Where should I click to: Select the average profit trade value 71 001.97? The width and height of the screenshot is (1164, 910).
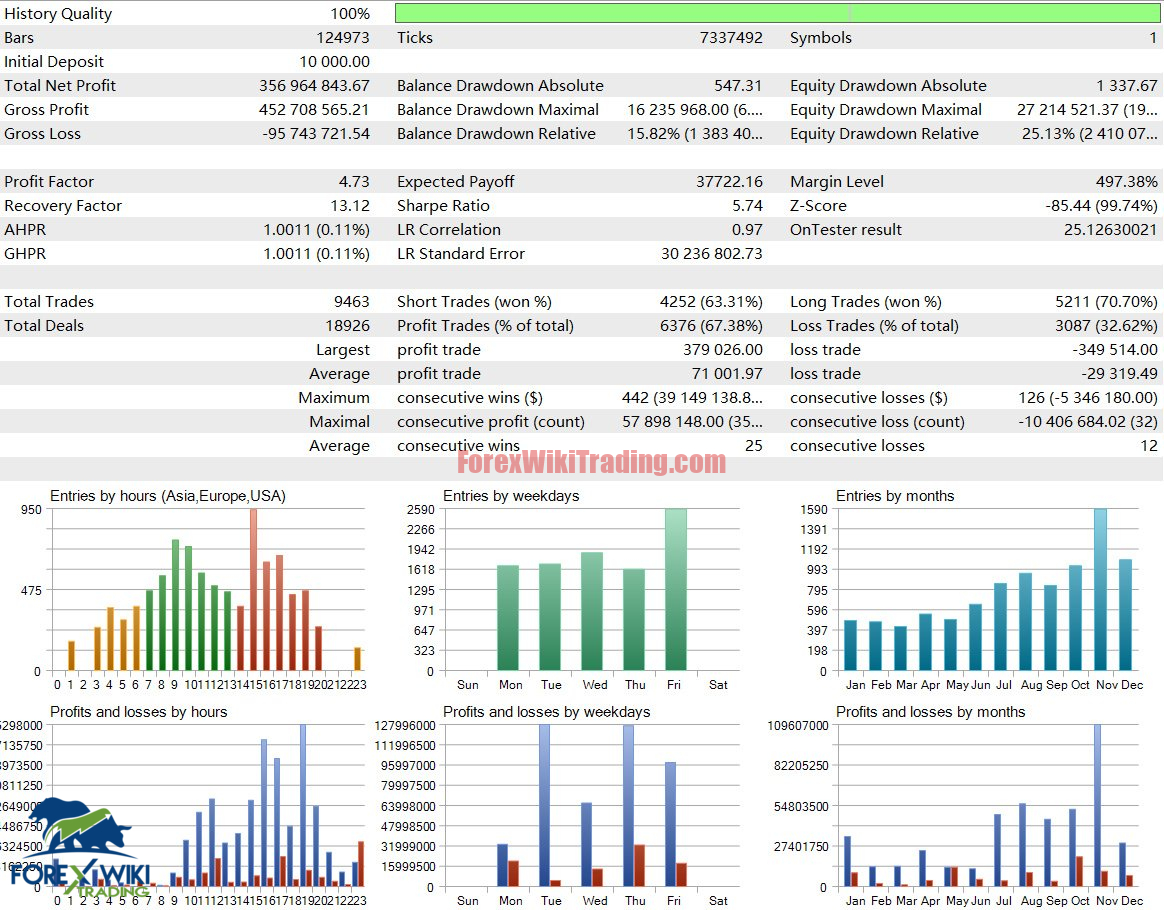pyautogui.click(x=728, y=374)
